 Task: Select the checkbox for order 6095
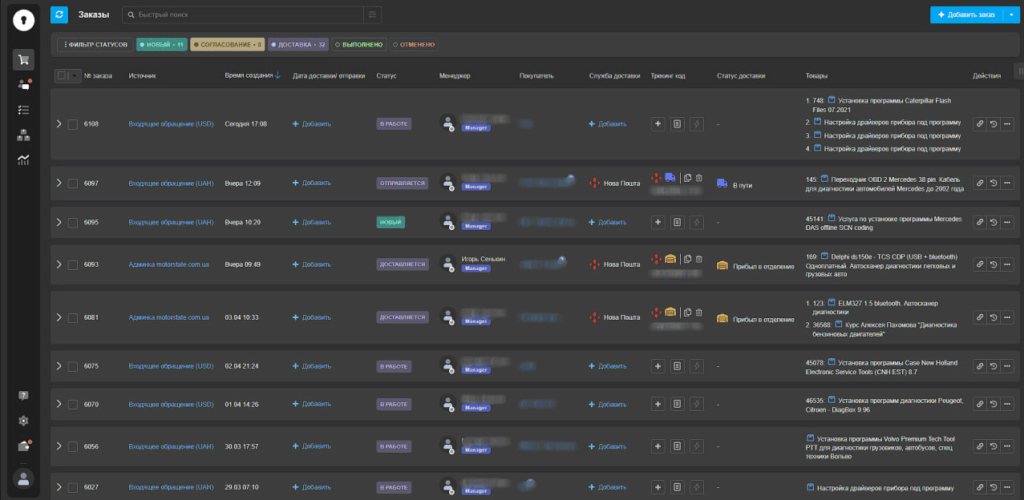72,222
